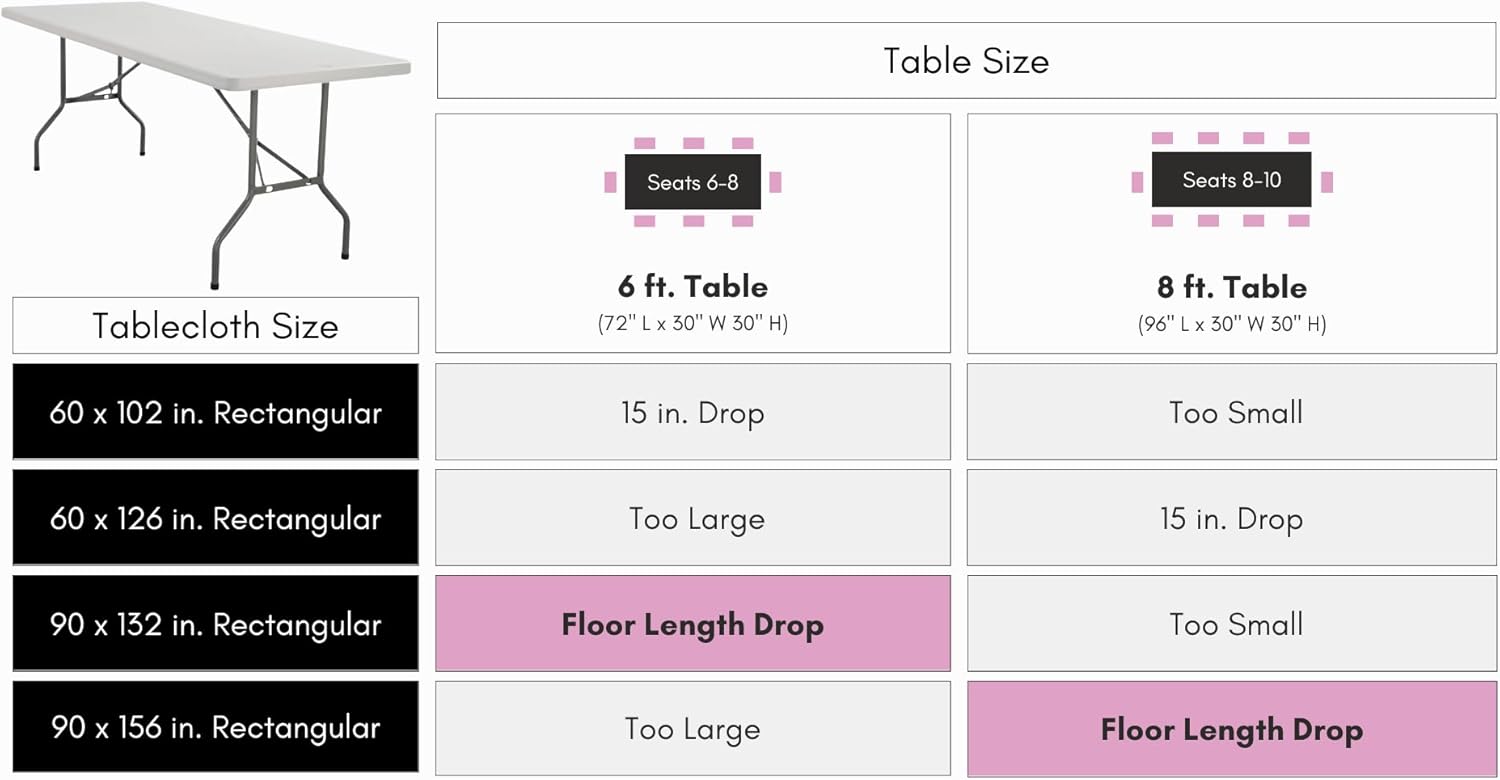1500x780 pixels.
Task: Click "Too Large" in the 60 x 126 row
Action: (696, 518)
